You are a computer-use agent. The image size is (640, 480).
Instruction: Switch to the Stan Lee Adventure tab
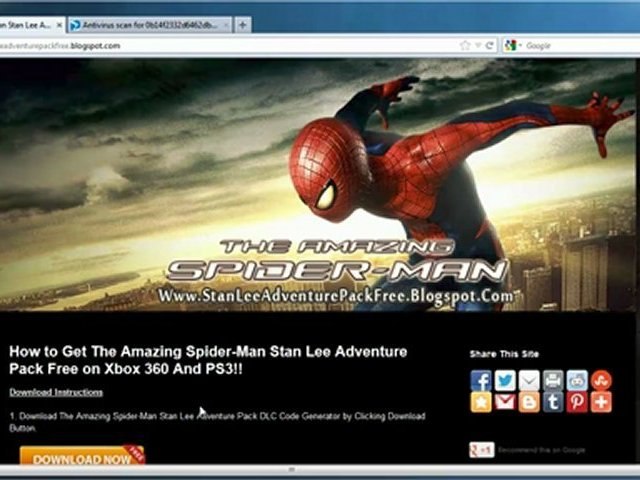click(x=31, y=25)
